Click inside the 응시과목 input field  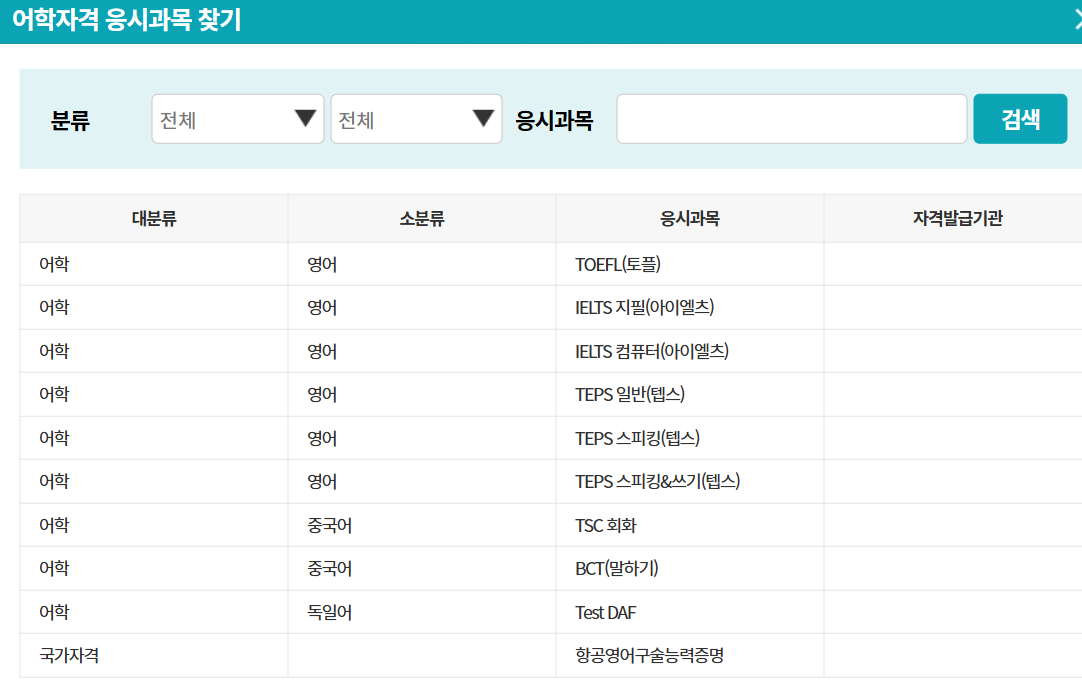[x=791, y=118]
